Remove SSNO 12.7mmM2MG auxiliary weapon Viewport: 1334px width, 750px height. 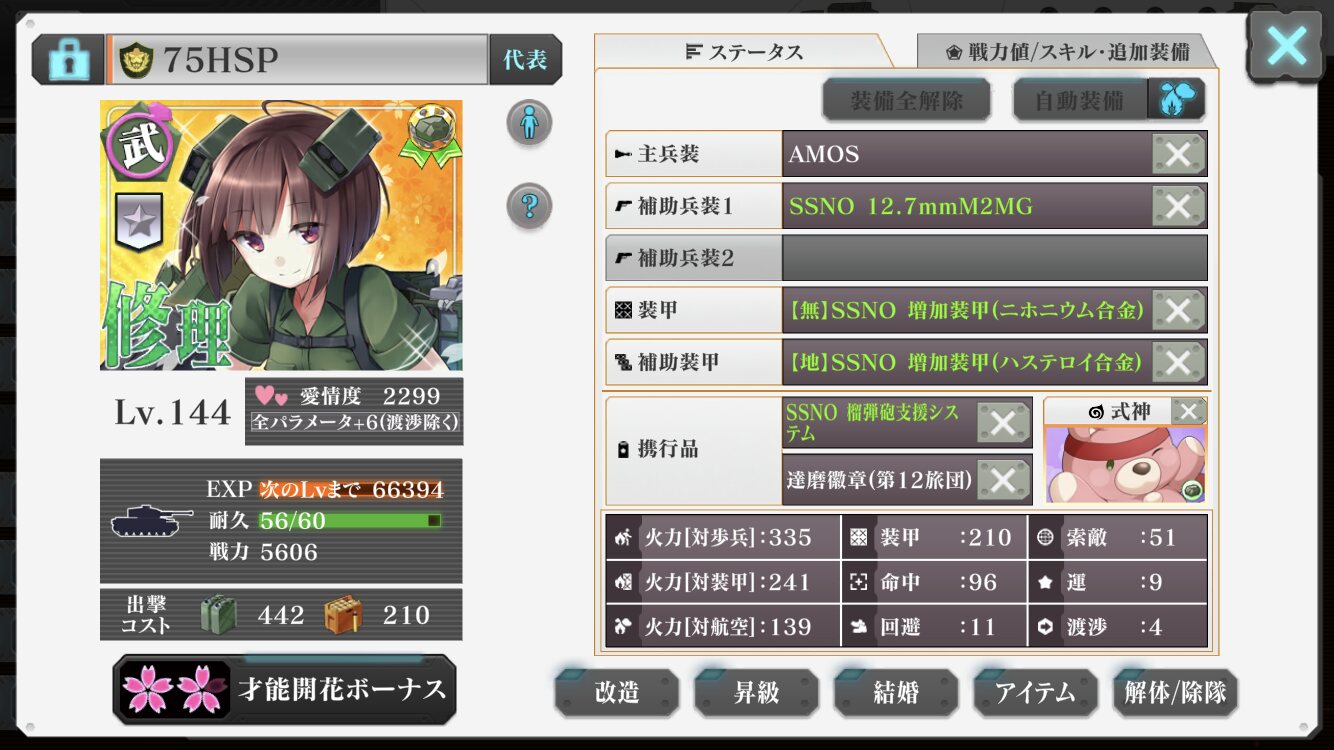click(1178, 206)
